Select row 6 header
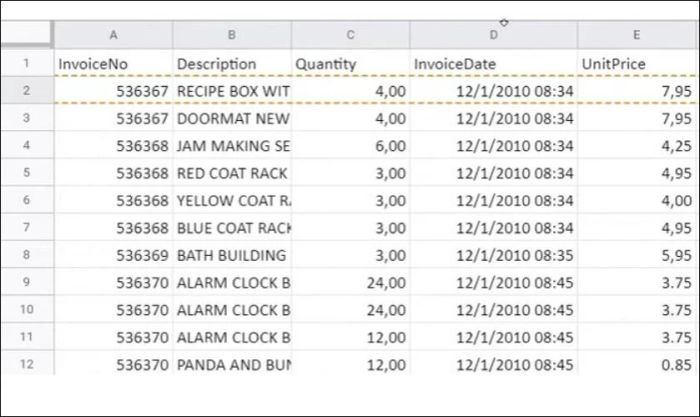700x417 pixels. [x=27, y=200]
